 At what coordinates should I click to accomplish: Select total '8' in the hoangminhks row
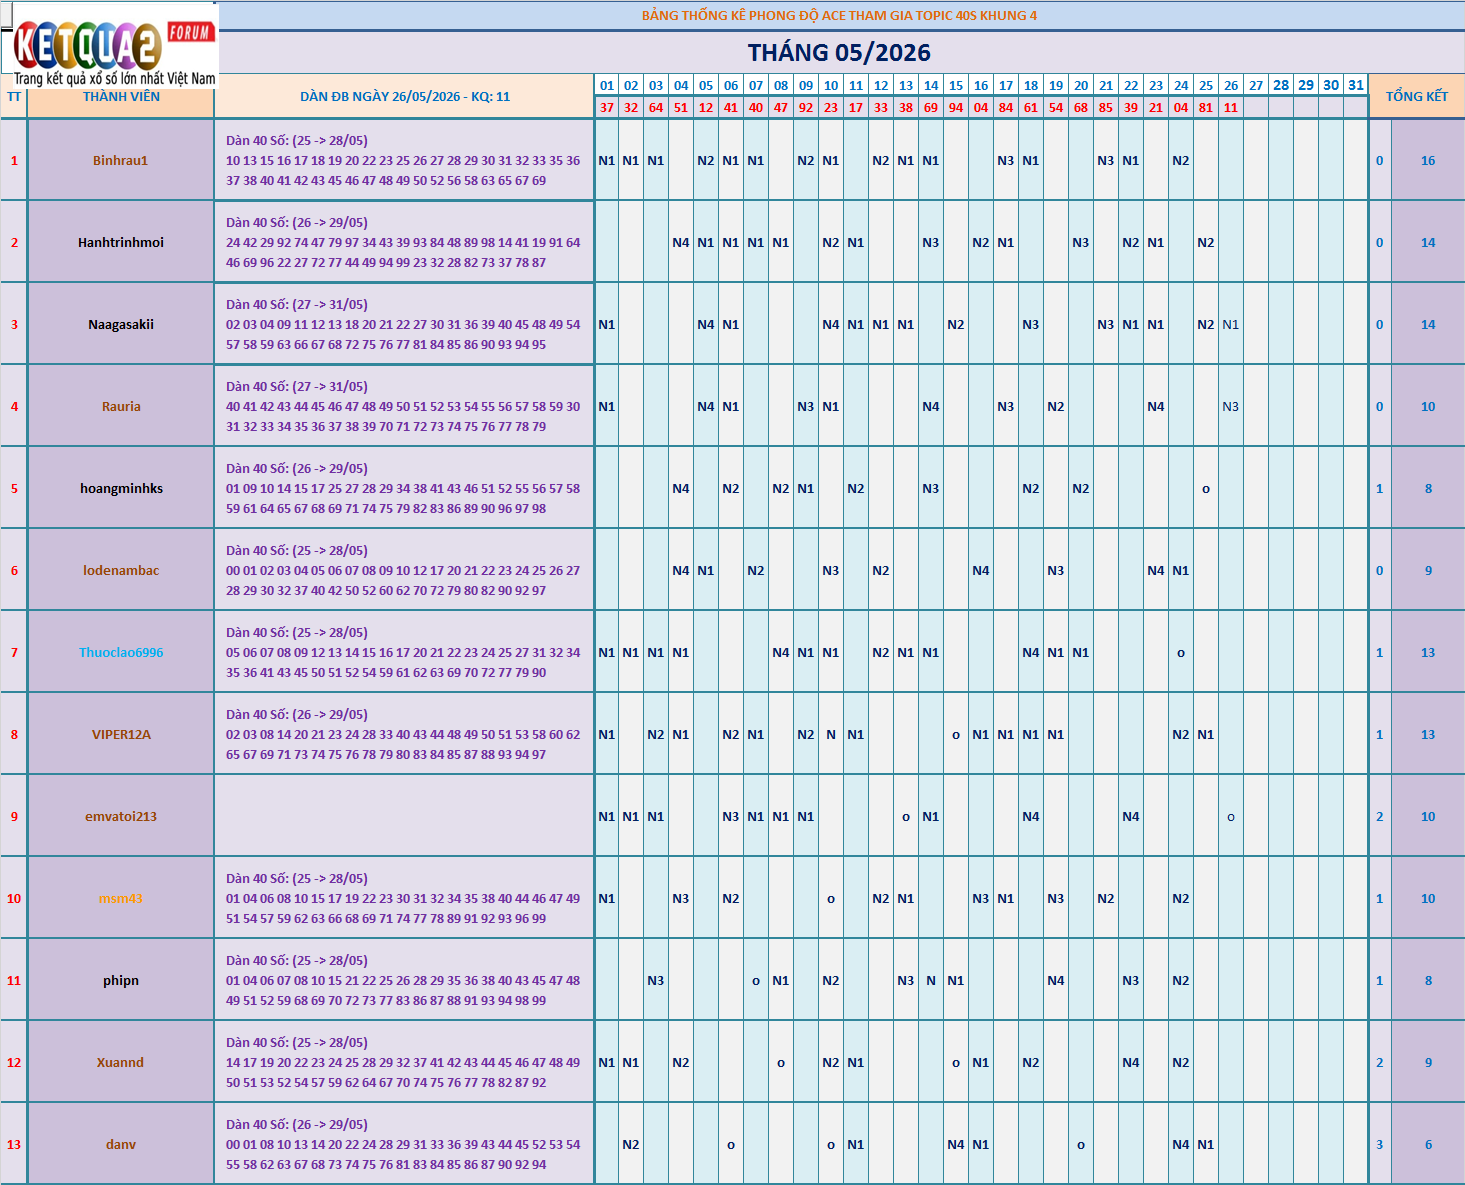[x=1428, y=488]
